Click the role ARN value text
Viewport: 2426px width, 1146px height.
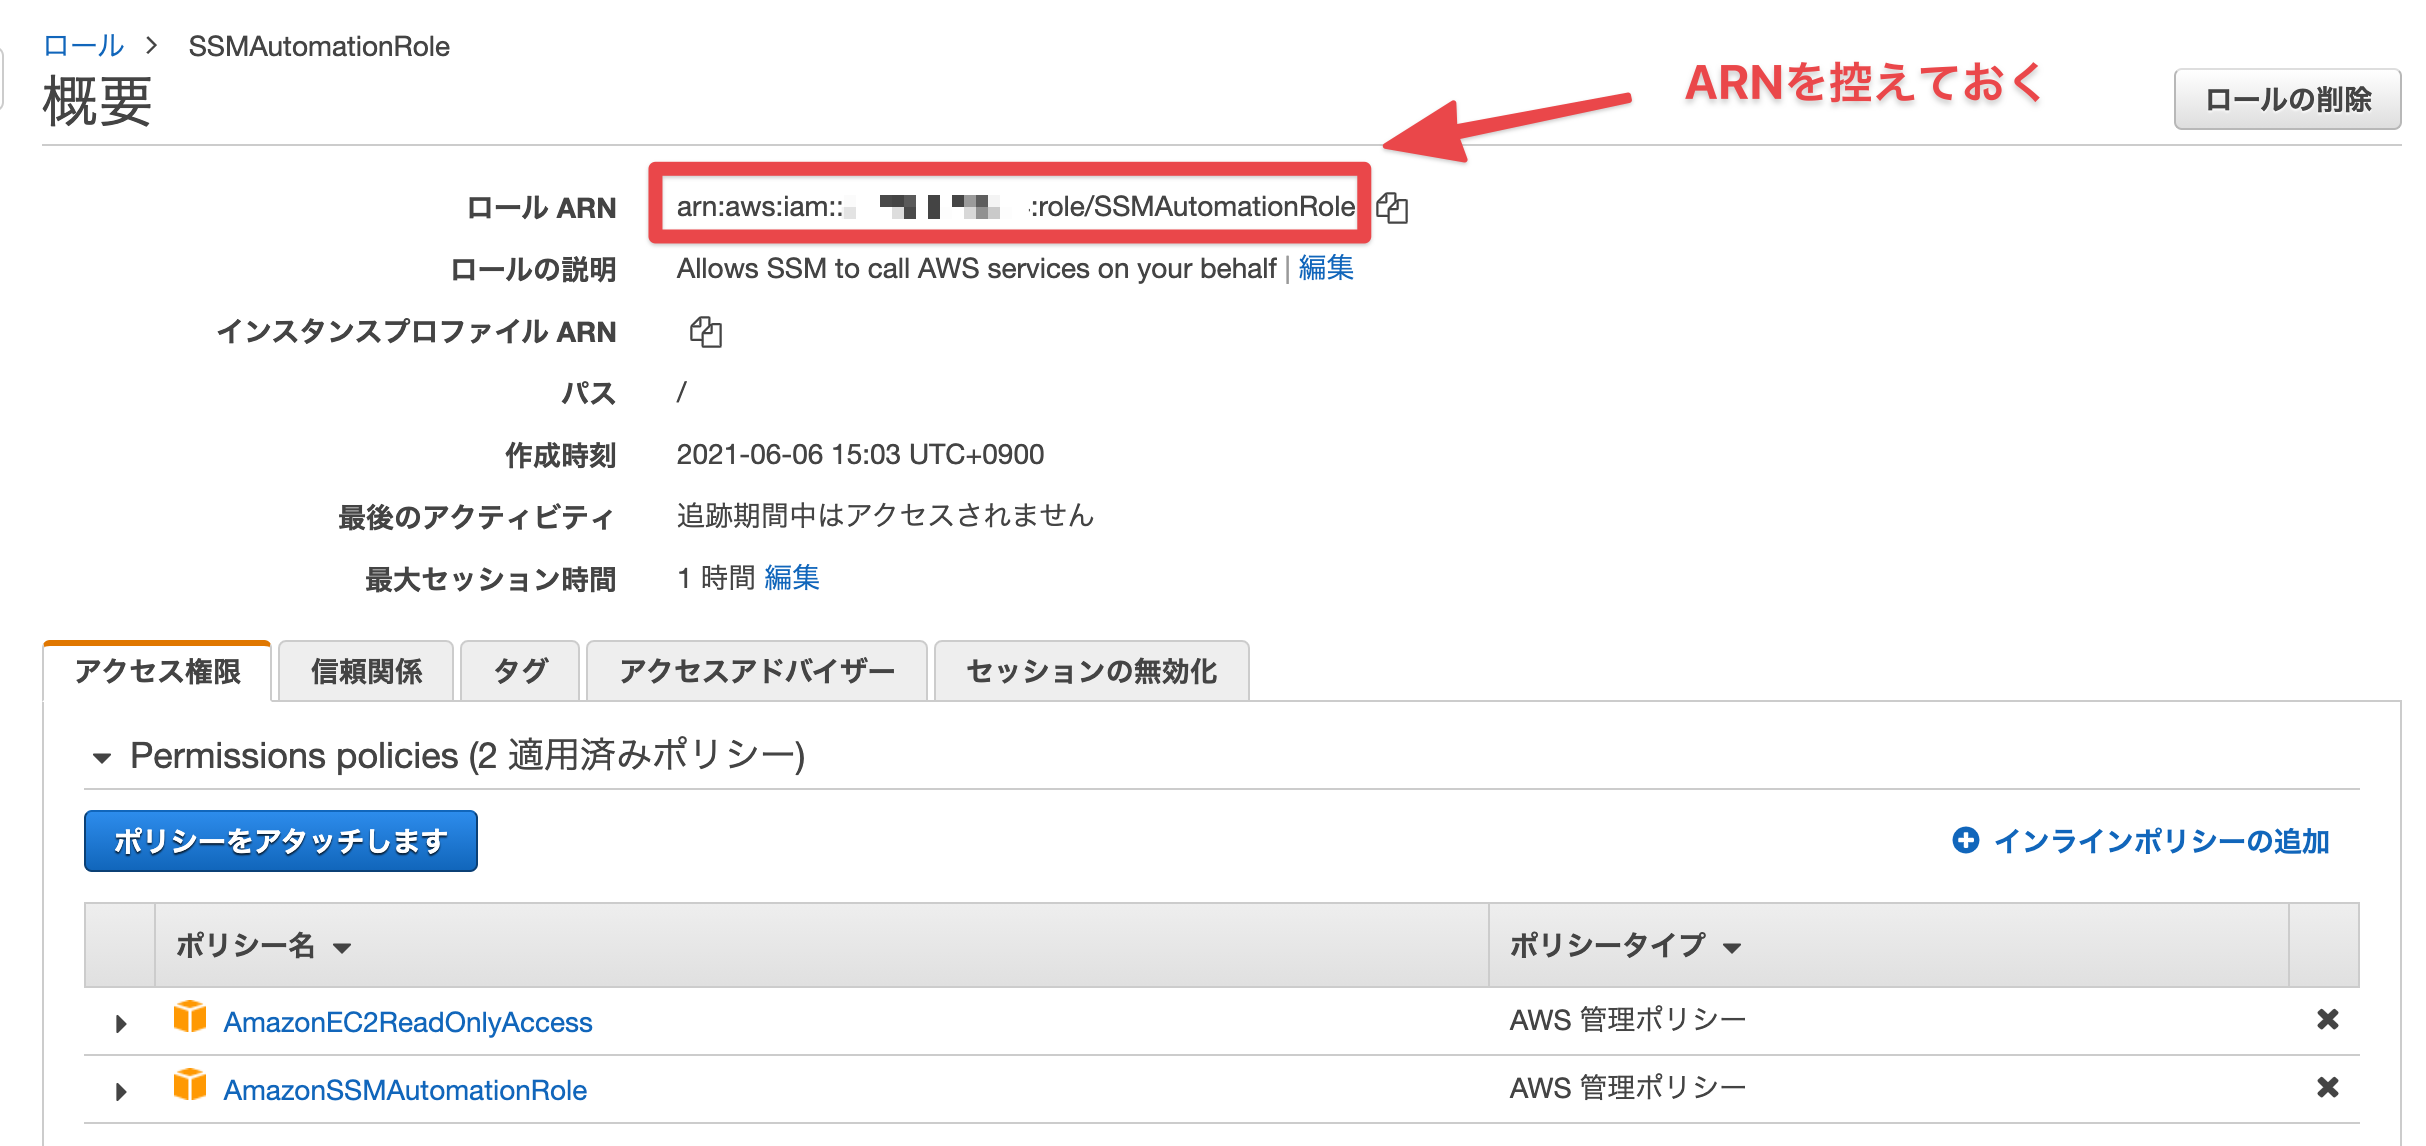coord(1016,207)
